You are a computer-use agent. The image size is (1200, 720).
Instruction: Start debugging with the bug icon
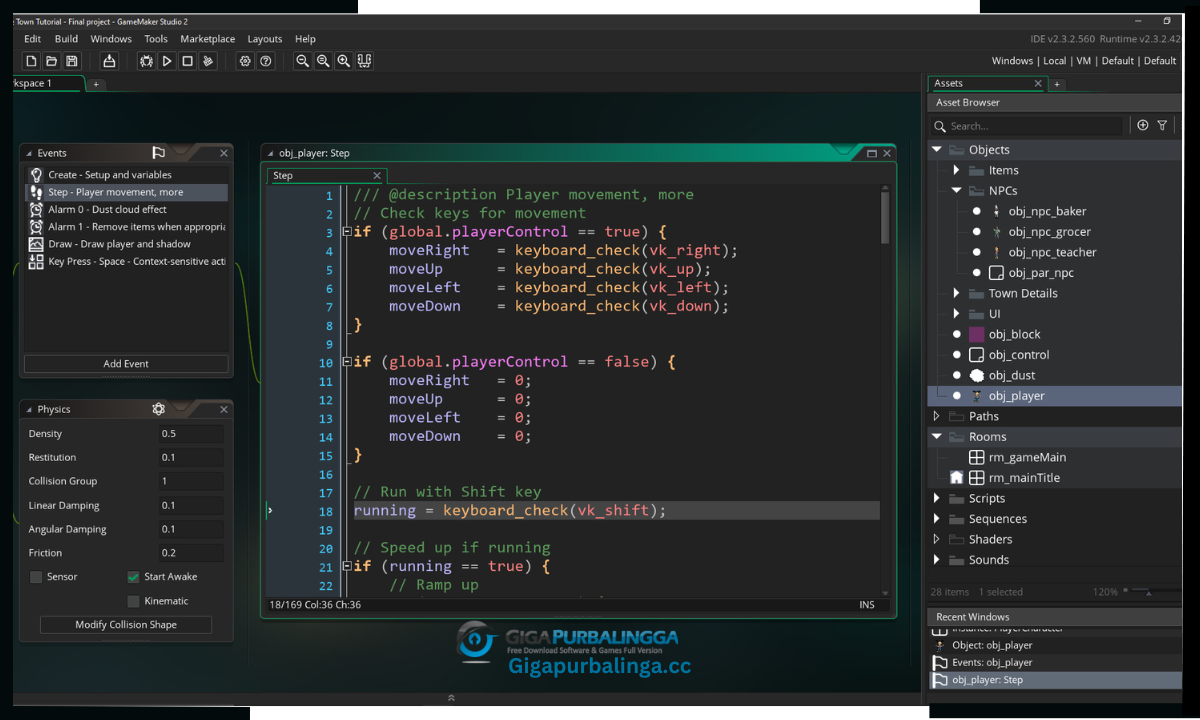(x=146, y=61)
